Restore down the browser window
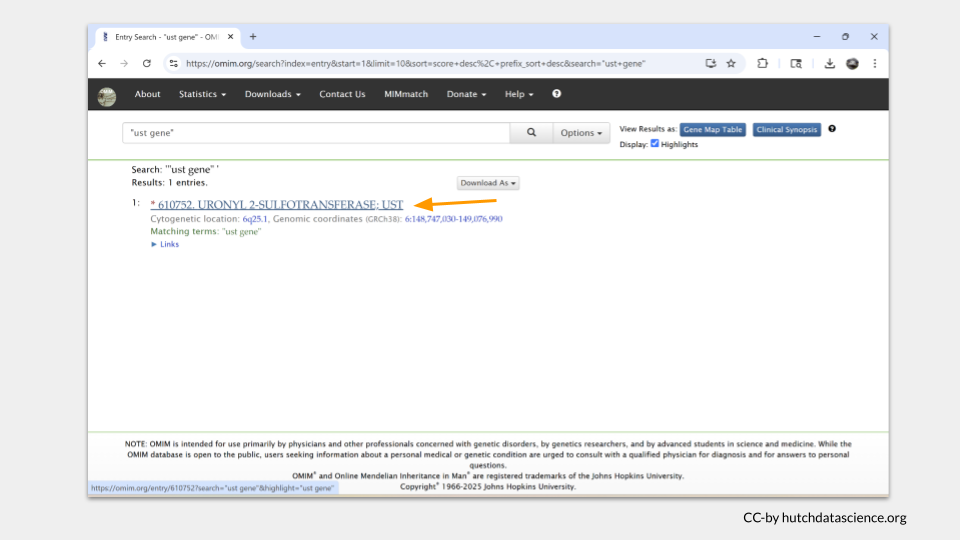The height and width of the screenshot is (540, 960). point(846,37)
